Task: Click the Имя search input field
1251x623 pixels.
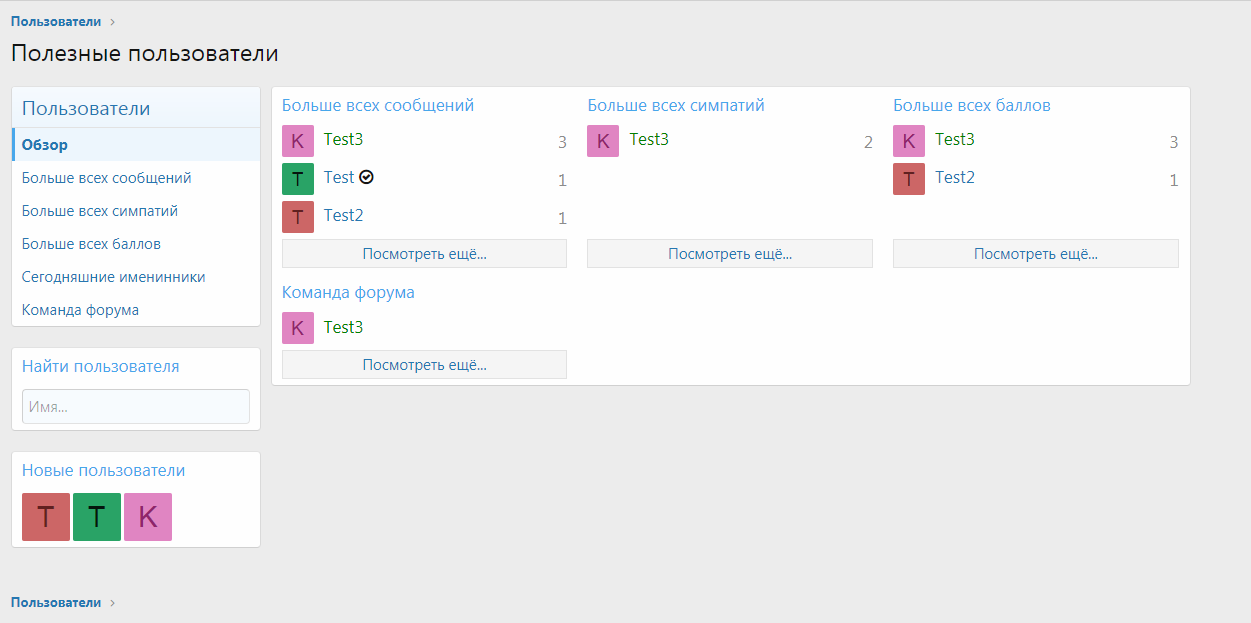Action: 136,407
